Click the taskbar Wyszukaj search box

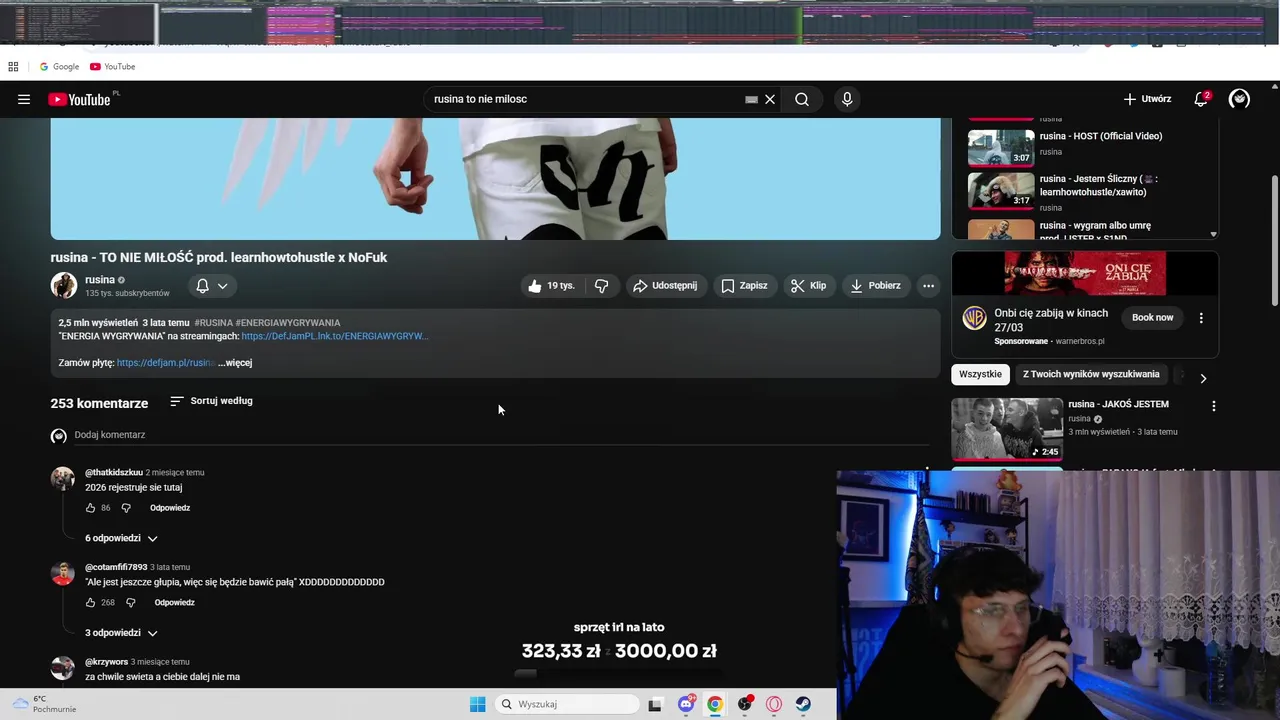pyautogui.click(x=567, y=704)
